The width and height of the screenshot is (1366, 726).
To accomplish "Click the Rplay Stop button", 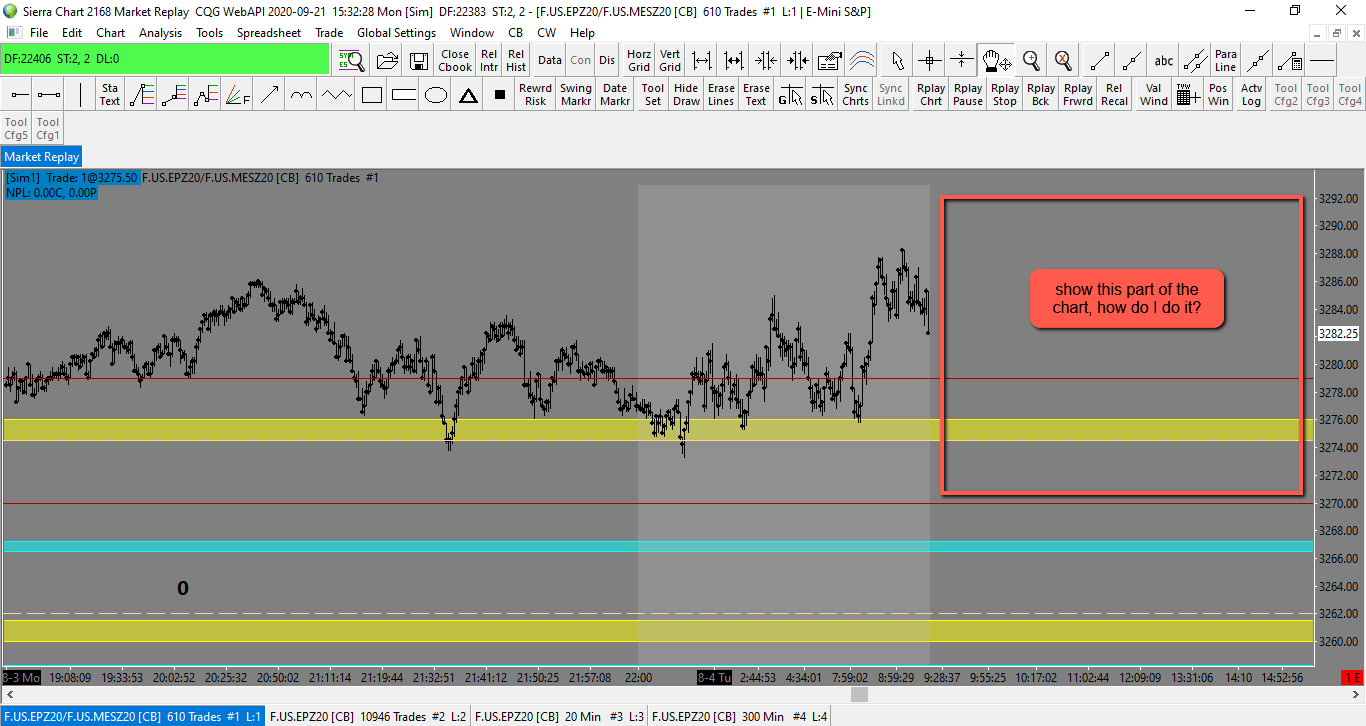I will point(1005,95).
